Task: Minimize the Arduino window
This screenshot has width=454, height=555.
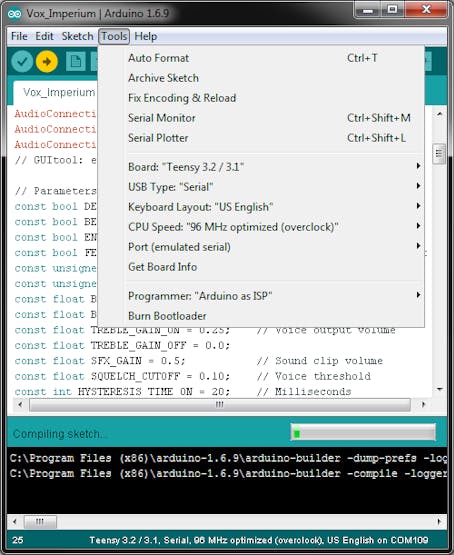Action: click(368, 10)
